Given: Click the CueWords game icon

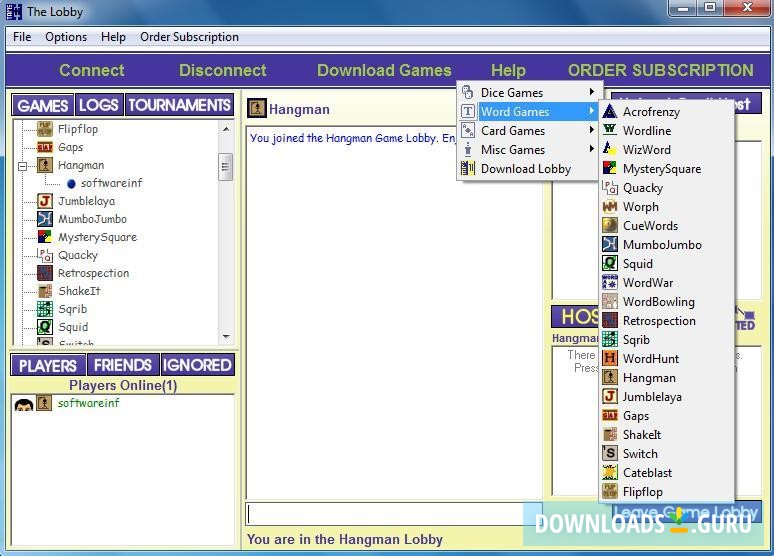Looking at the screenshot, I should point(610,226).
